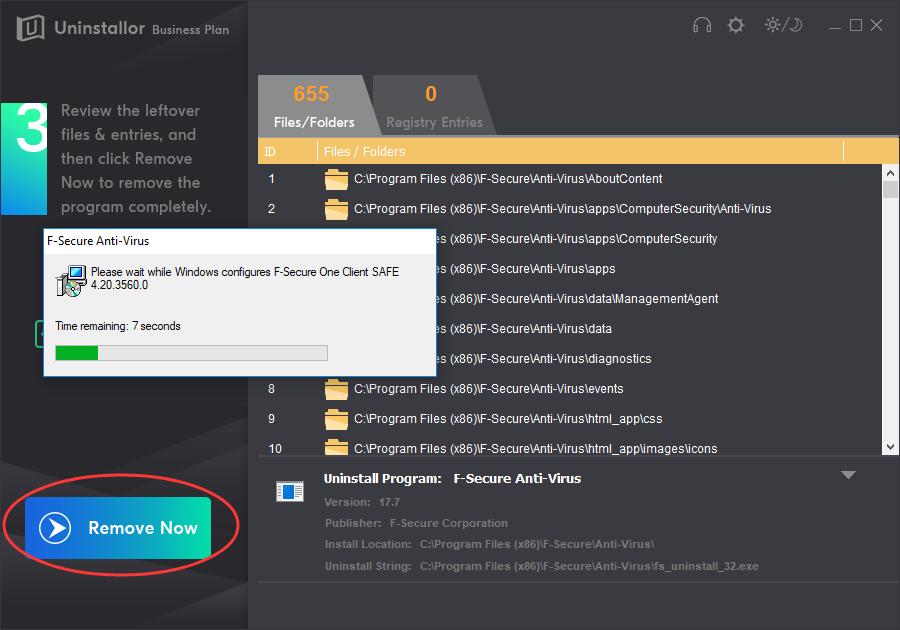
Task: Click folder icon for ComputerSecurity\Anti-Virus row
Action: pos(336,209)
